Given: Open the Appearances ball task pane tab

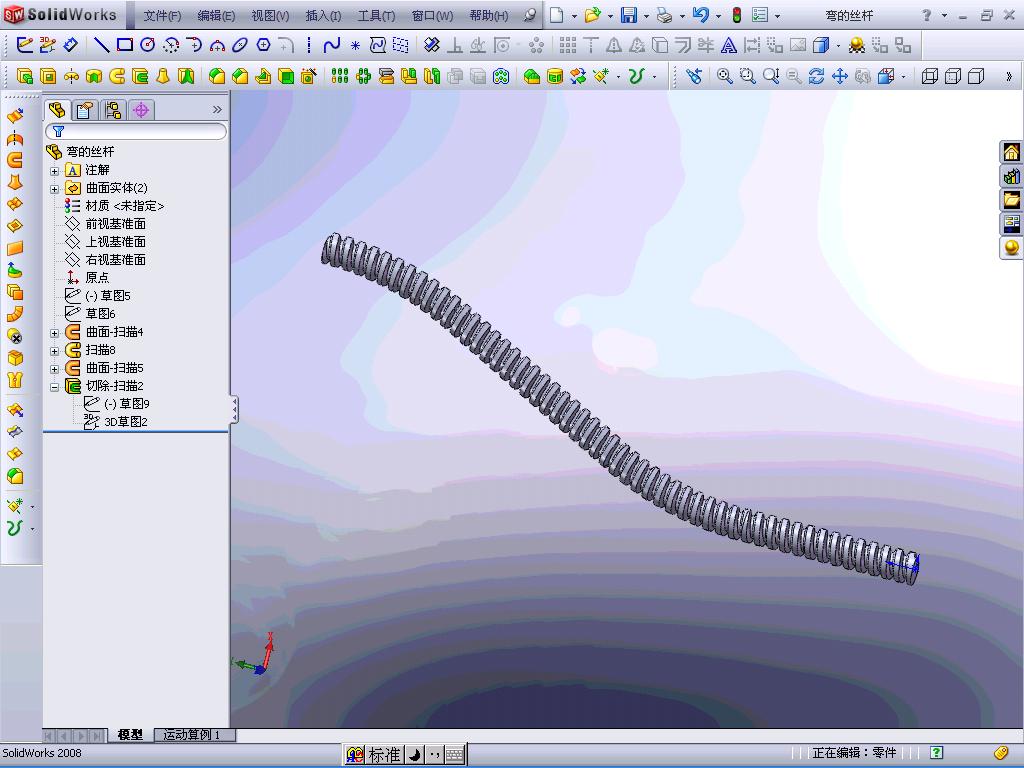Looking at the screenshot, I should tap(1011, 248).
